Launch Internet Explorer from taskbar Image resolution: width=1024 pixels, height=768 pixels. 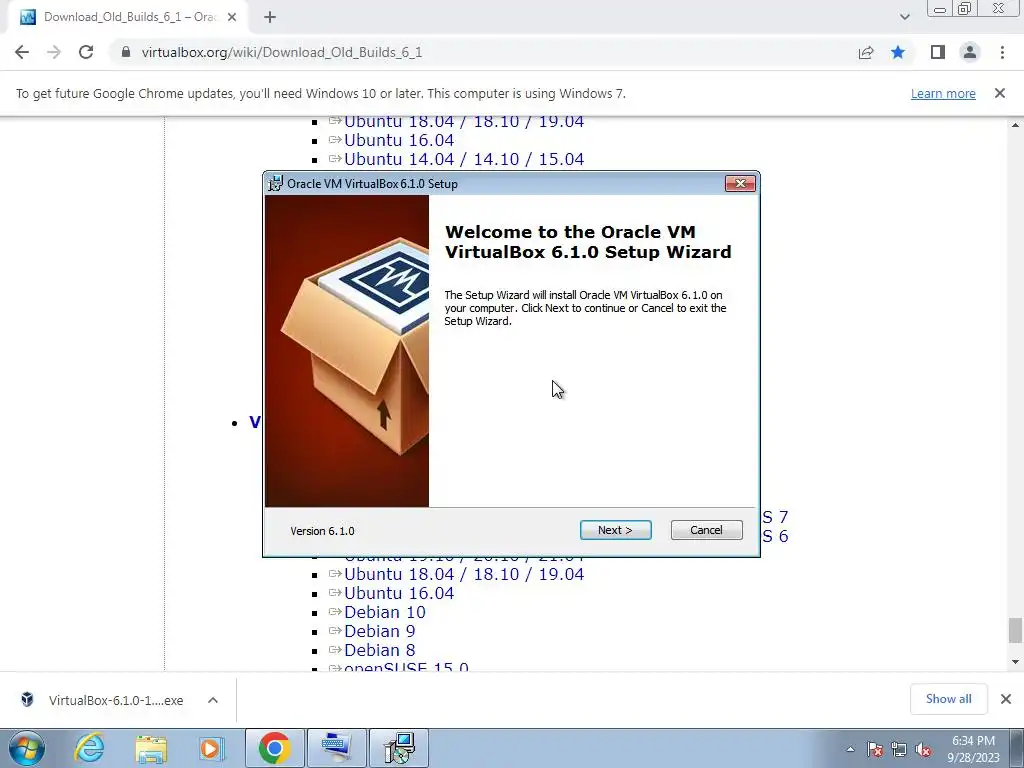click(89, 748)
